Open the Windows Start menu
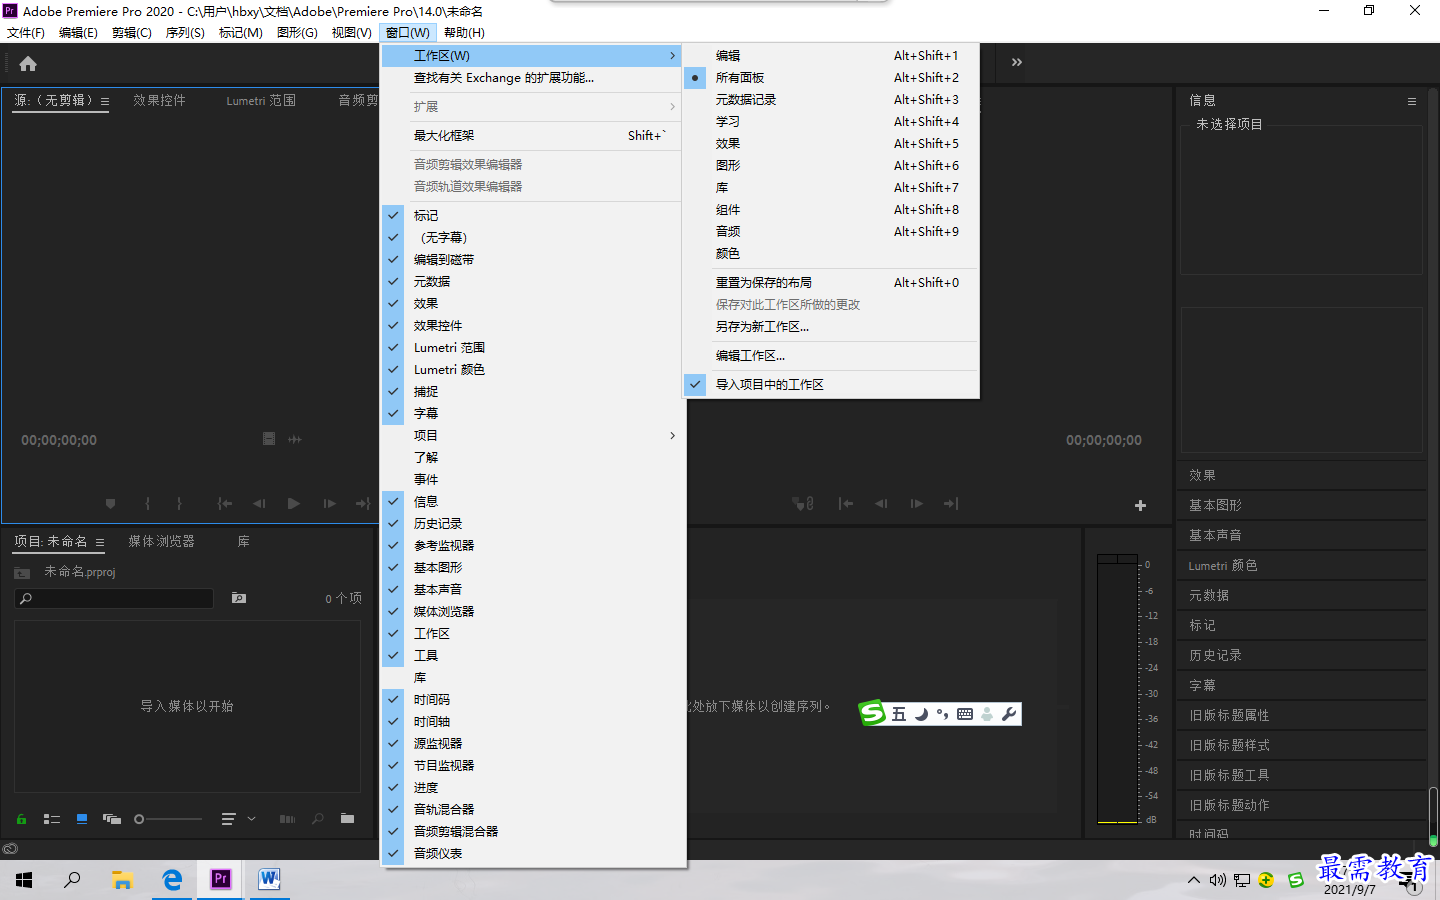This screenshot has height=900, width=1440. (24, 879)
